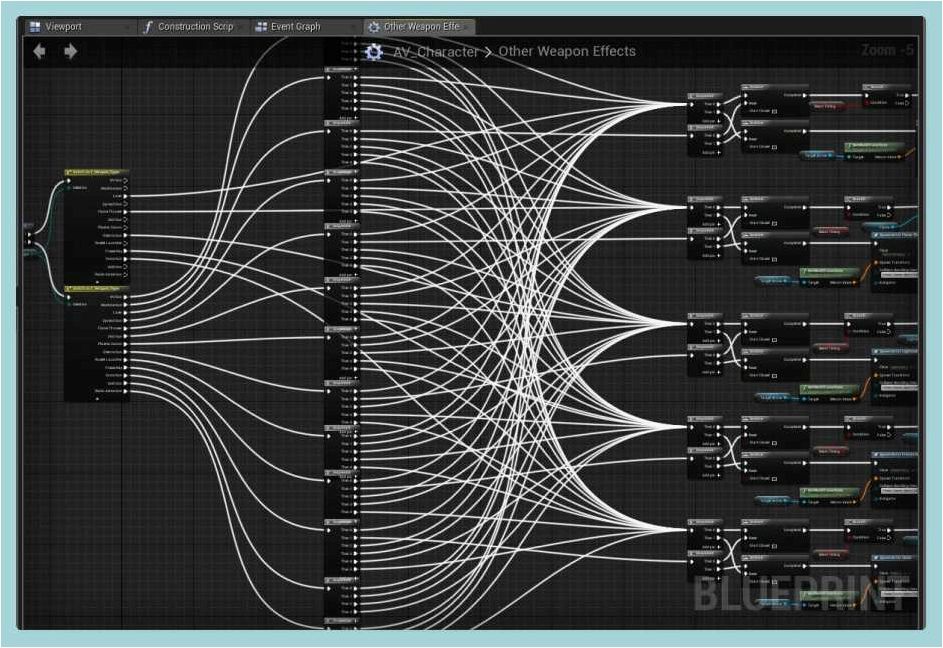Go forward with the right navigation arrow

pos(70,52)
